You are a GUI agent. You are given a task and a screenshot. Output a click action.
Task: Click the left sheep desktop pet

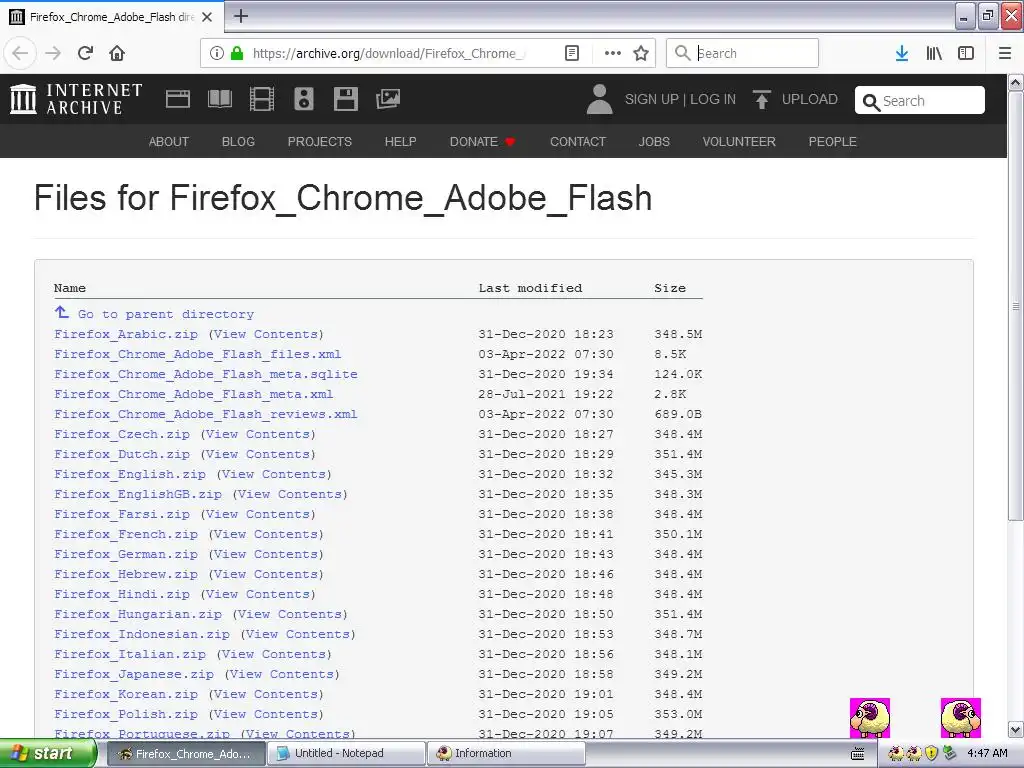coord(870,718)
